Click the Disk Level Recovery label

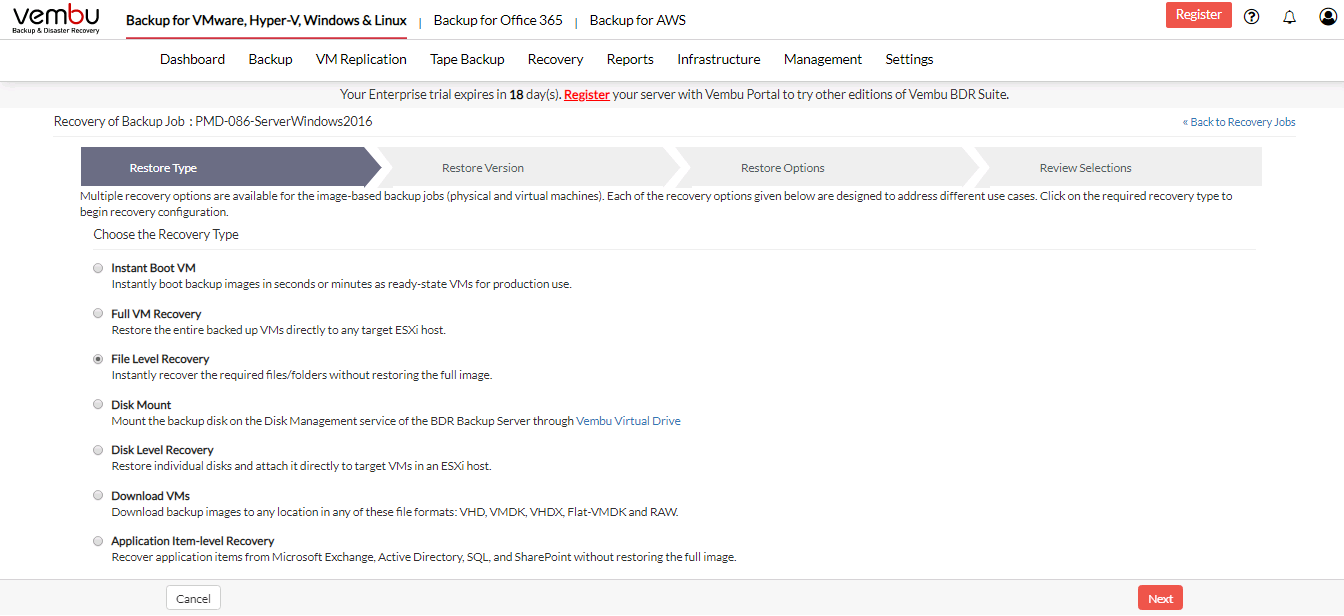[x=162, y=450]
